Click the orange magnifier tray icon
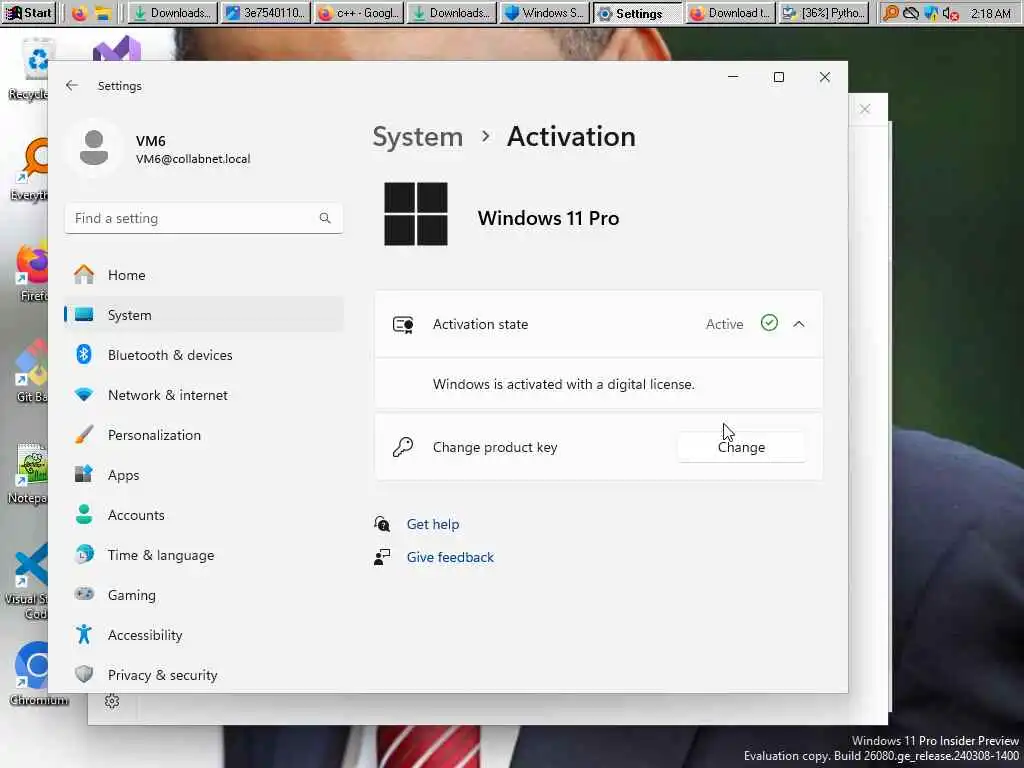Screen dimensions: 1024x768 pyautogui.click(x=891, y=13)
